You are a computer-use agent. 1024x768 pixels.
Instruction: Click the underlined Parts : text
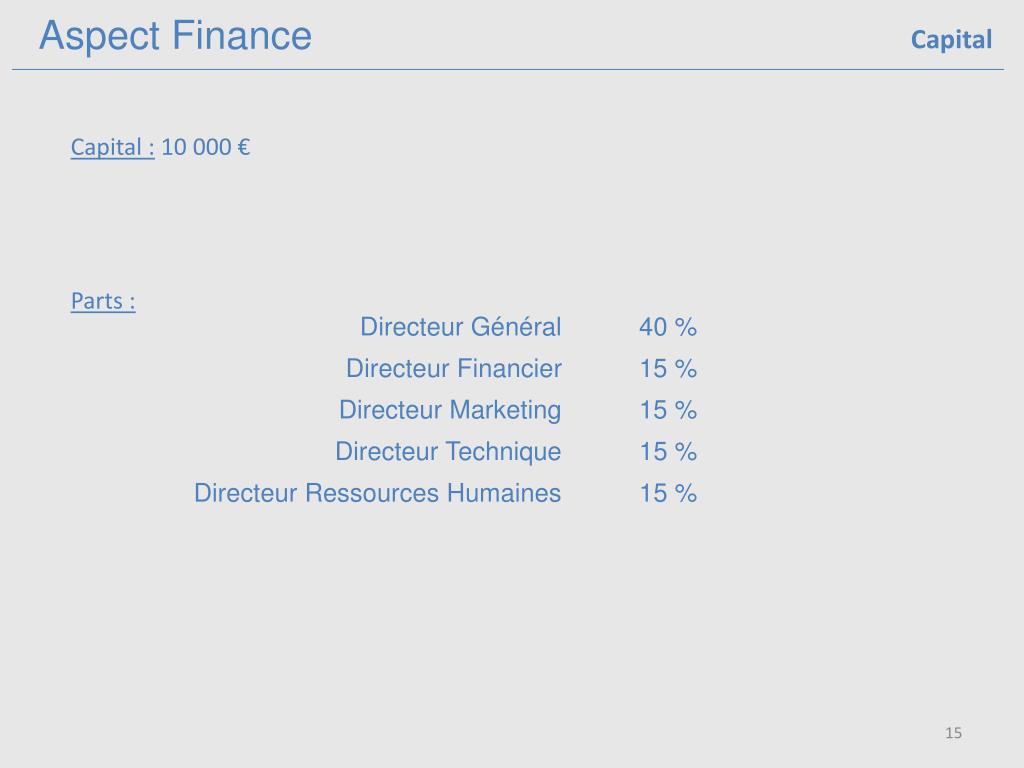[x=103, y=301]
